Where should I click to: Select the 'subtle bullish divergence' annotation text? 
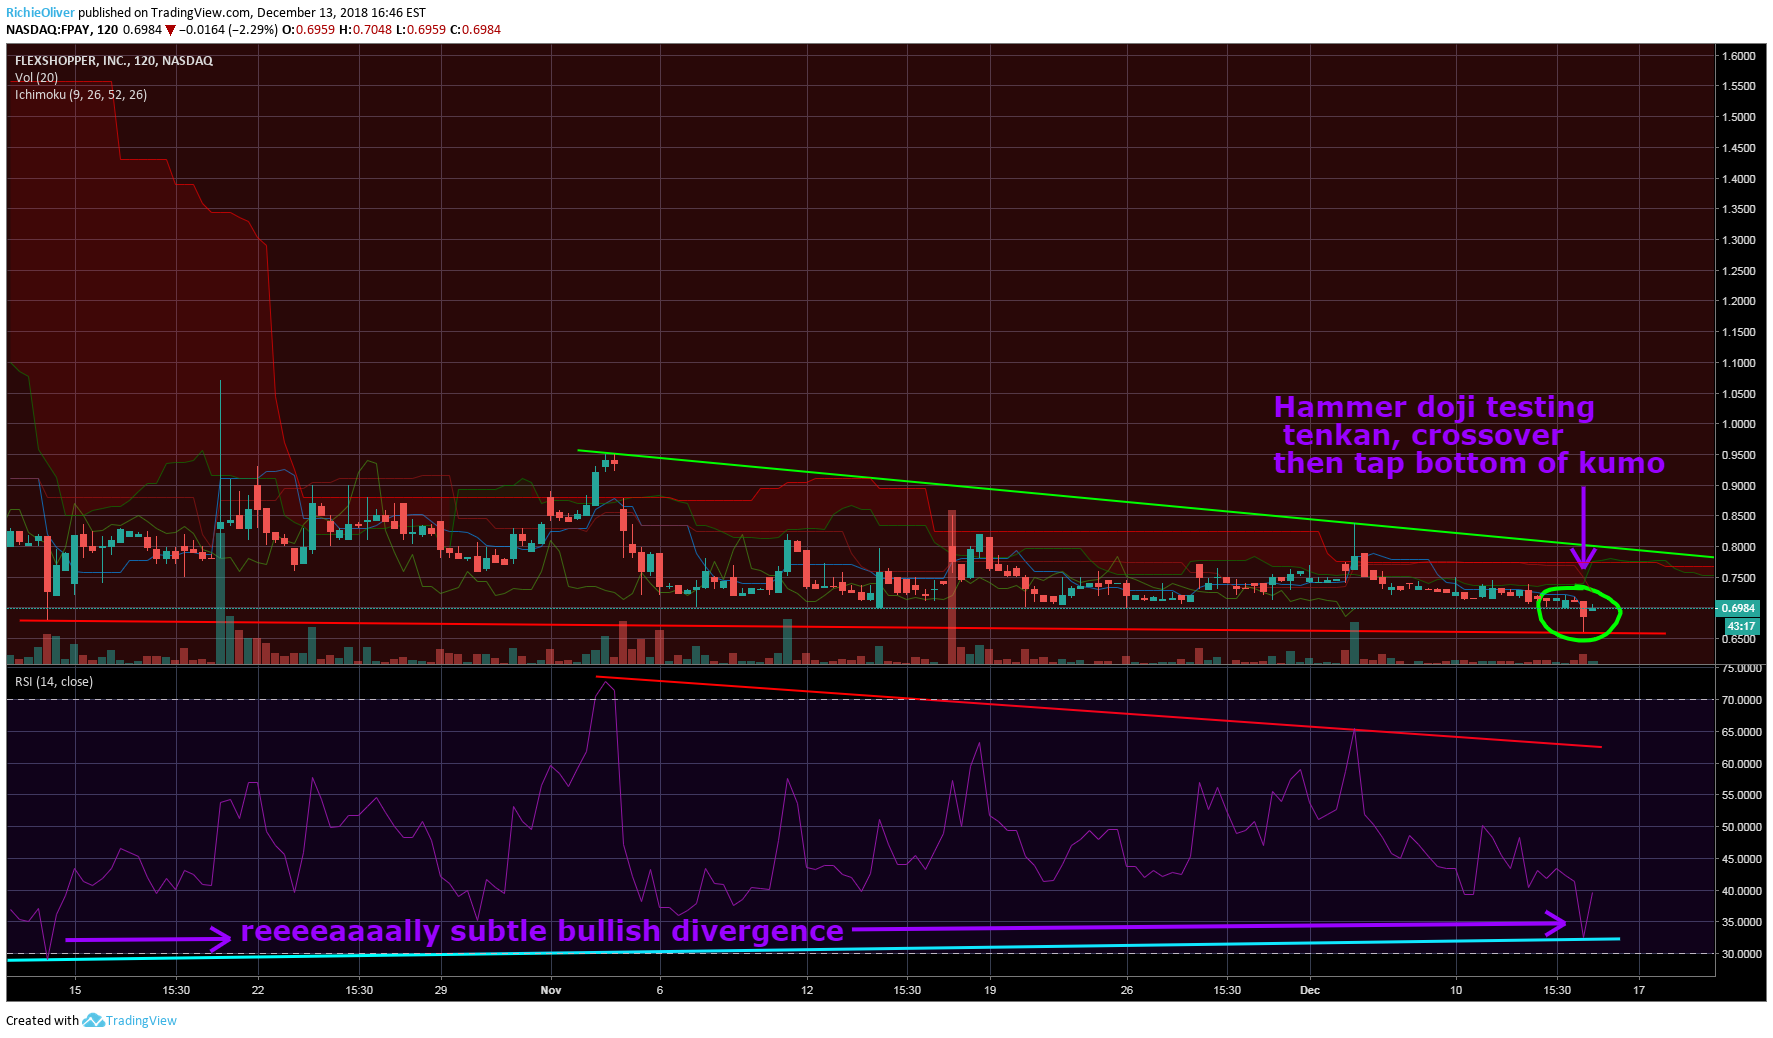647,931
